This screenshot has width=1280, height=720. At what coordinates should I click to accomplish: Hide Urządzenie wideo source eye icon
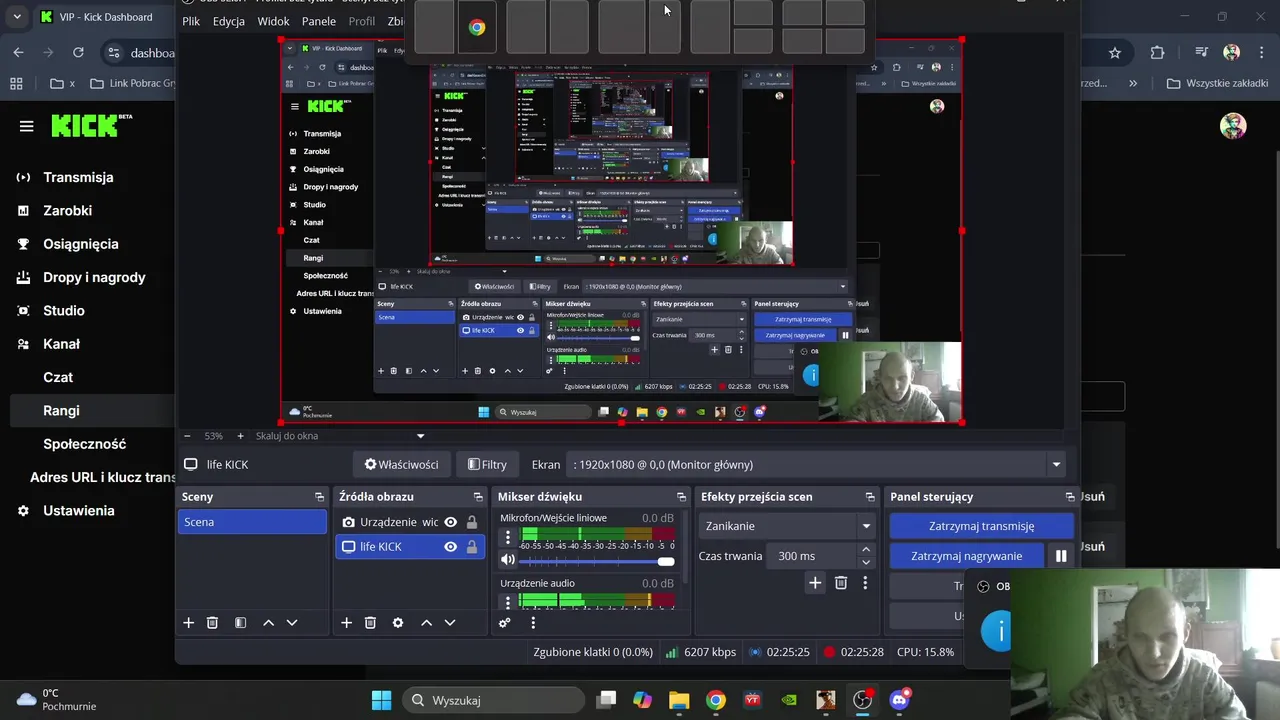(451, 522)
